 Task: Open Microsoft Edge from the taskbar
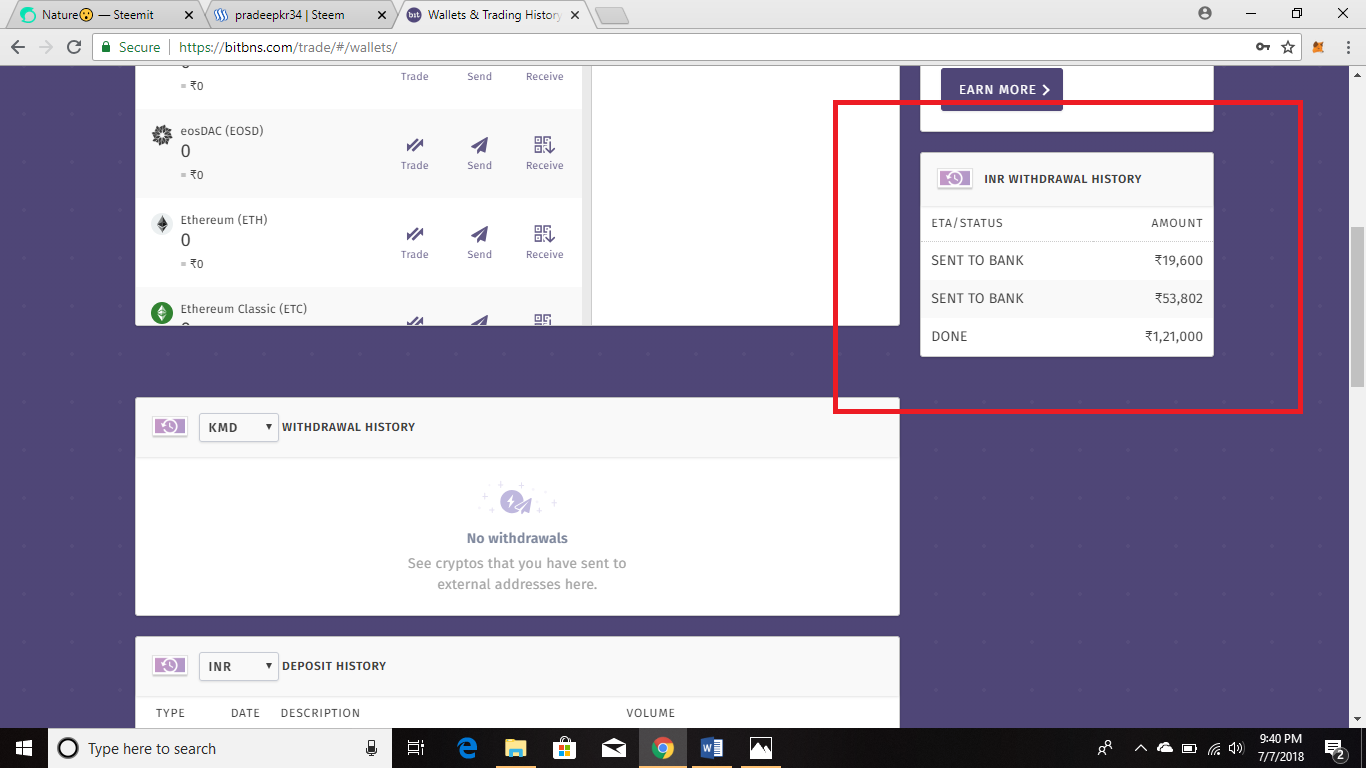pos(467,748)
